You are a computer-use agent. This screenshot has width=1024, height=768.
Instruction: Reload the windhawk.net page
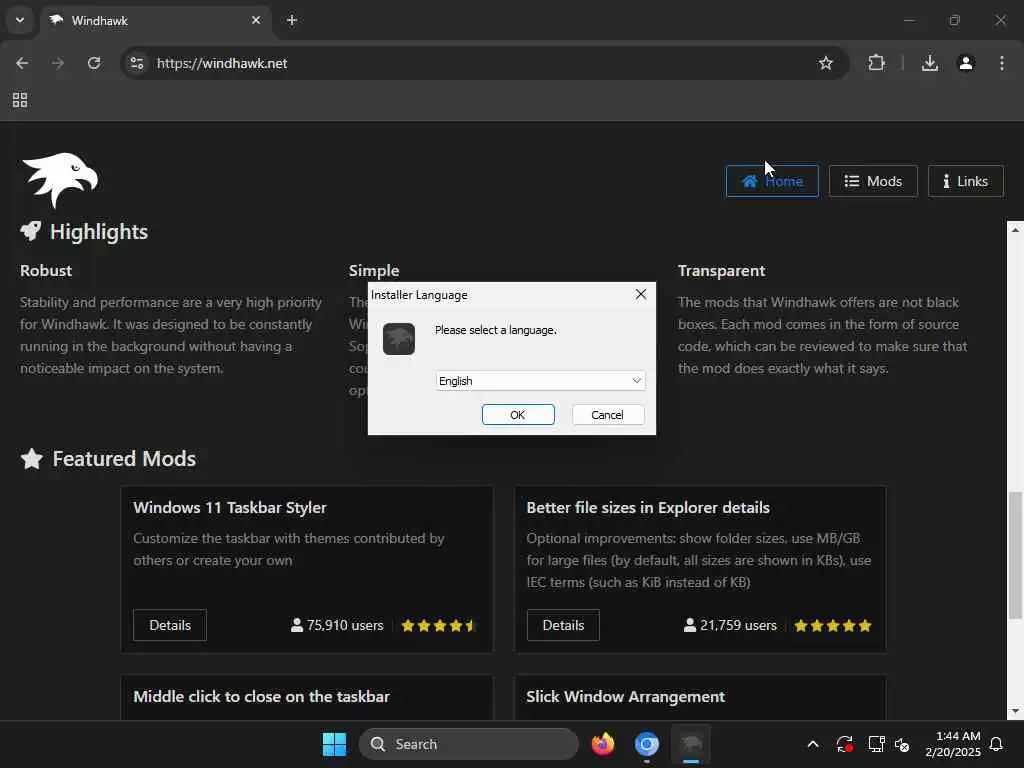(94, 63)
